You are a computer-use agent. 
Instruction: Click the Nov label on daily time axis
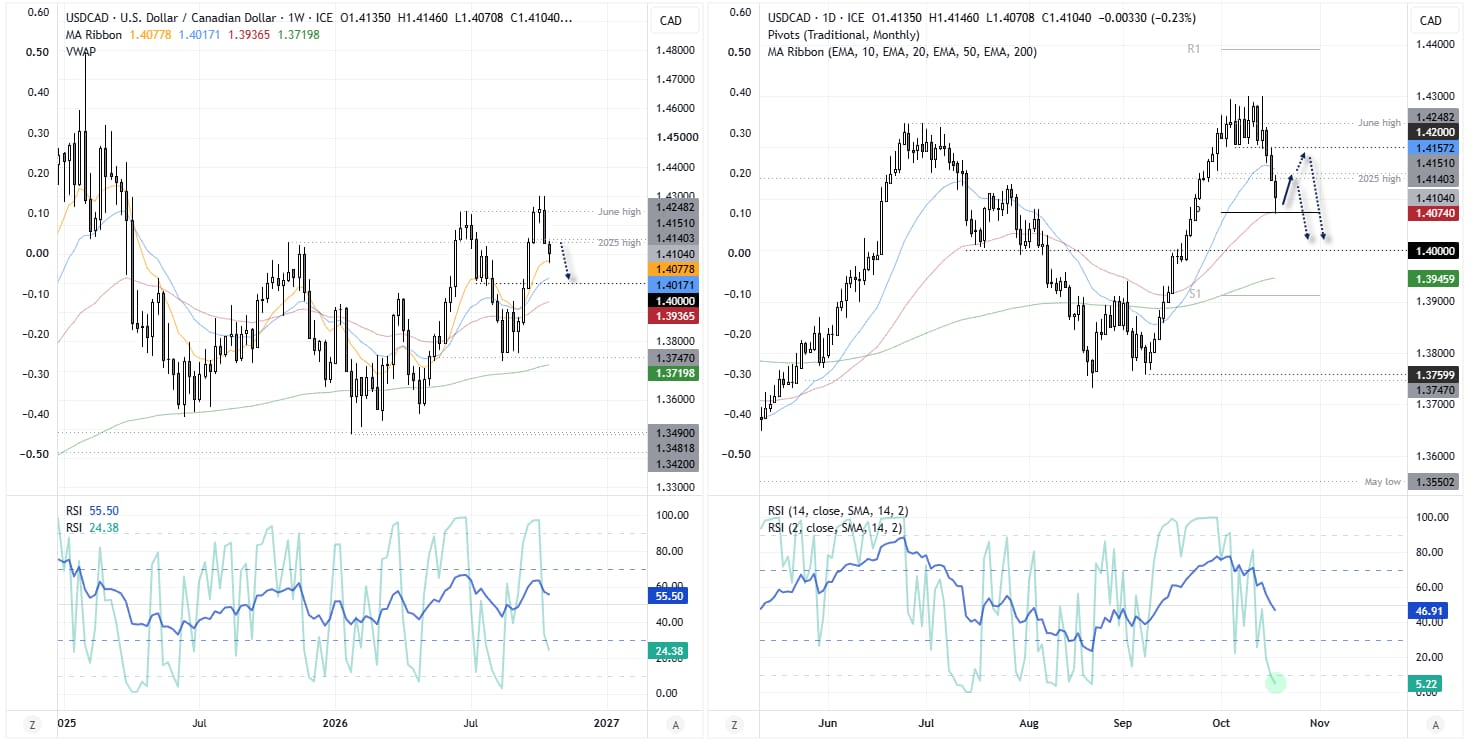(1318, 721)
